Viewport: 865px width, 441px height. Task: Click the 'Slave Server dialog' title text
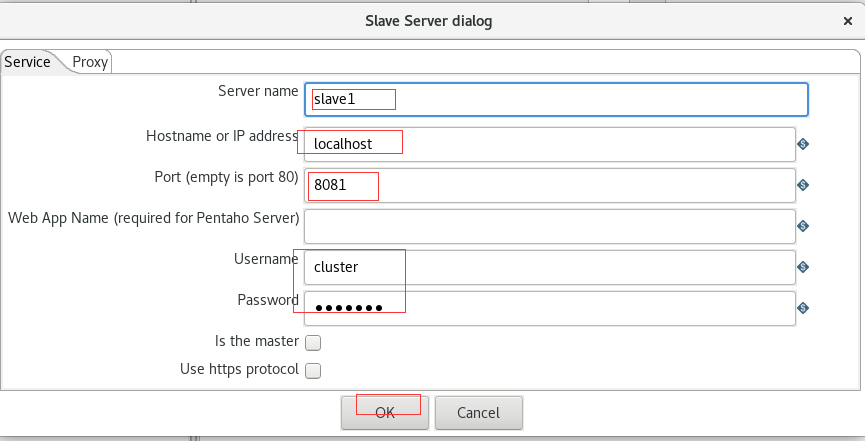tap(429, 21)
